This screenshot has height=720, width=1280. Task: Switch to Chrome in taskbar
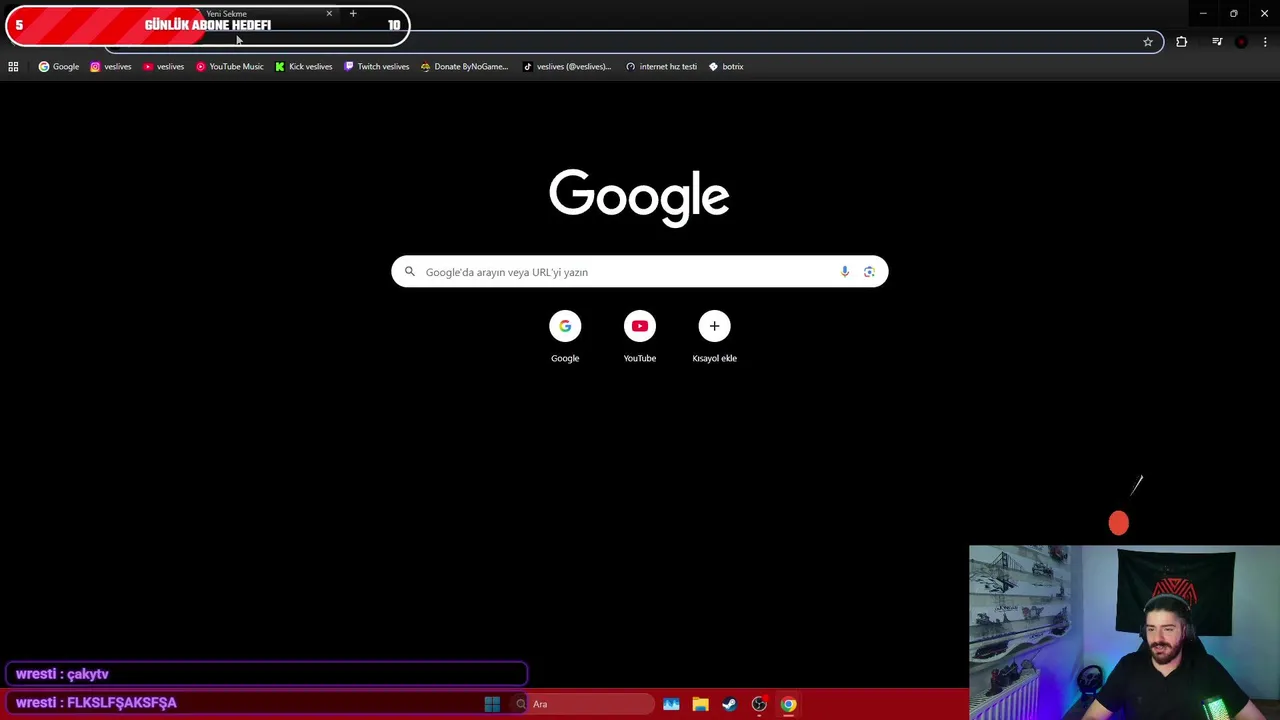click(788, 704)
